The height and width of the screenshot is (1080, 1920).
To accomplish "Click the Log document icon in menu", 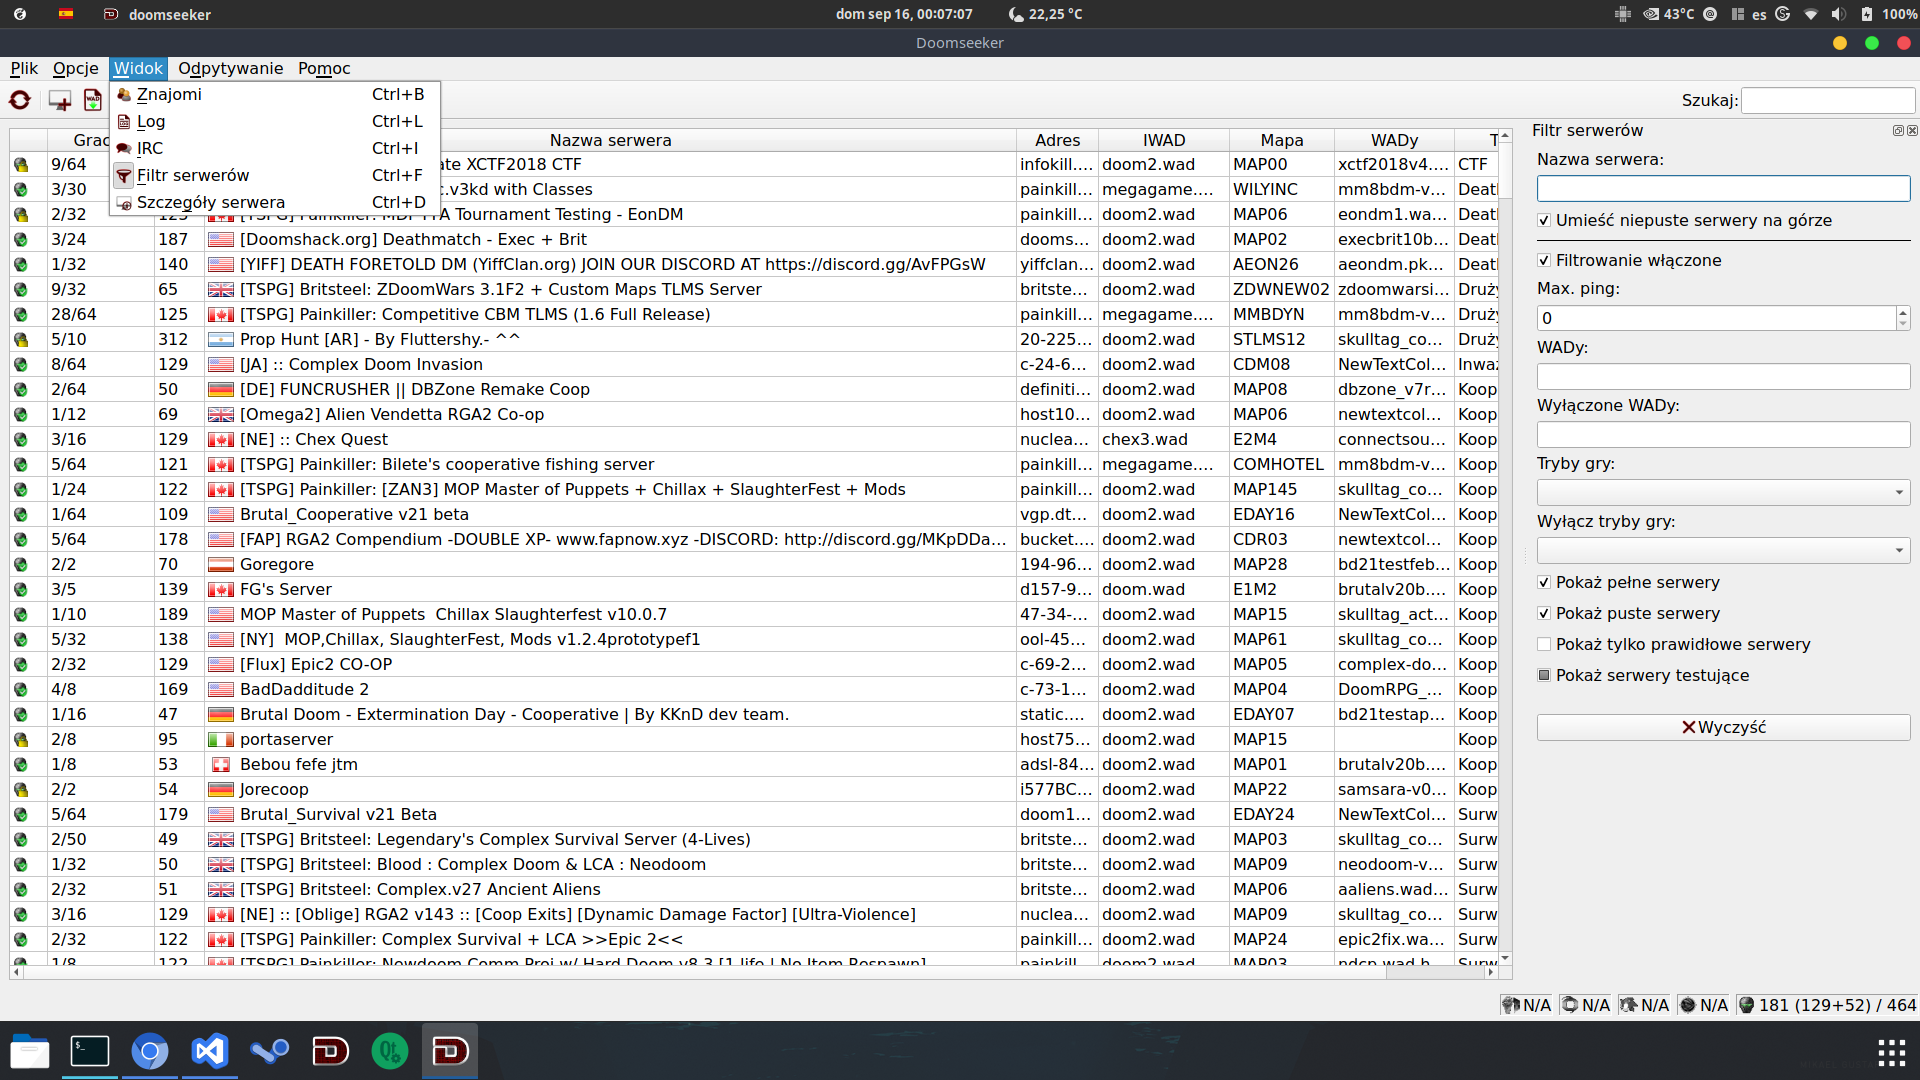I will [x=124, y=122].
